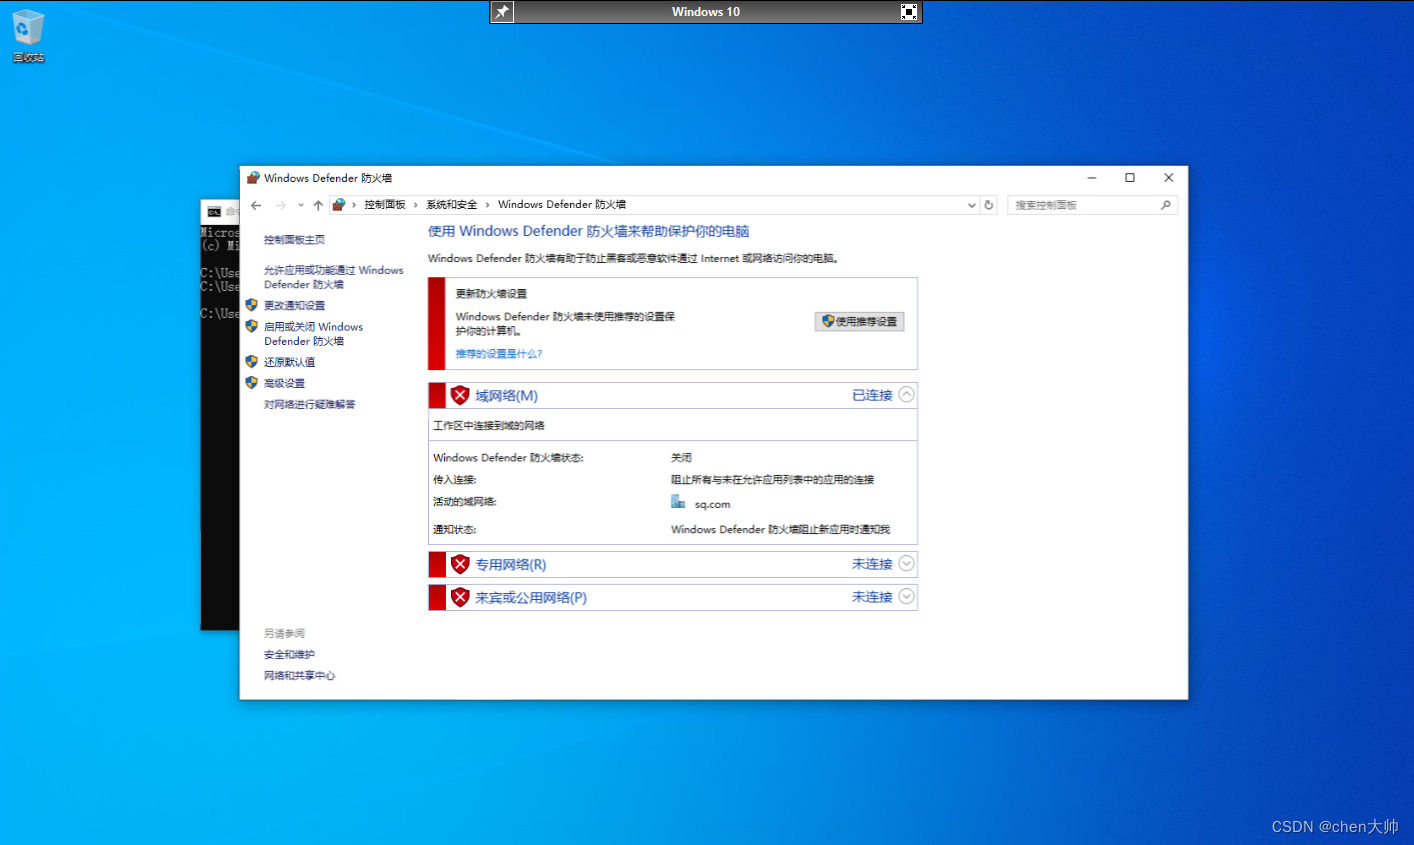Open 控制面板主页 link
This screenshot has height=845, width=1414.
click(x=294, y=240)
